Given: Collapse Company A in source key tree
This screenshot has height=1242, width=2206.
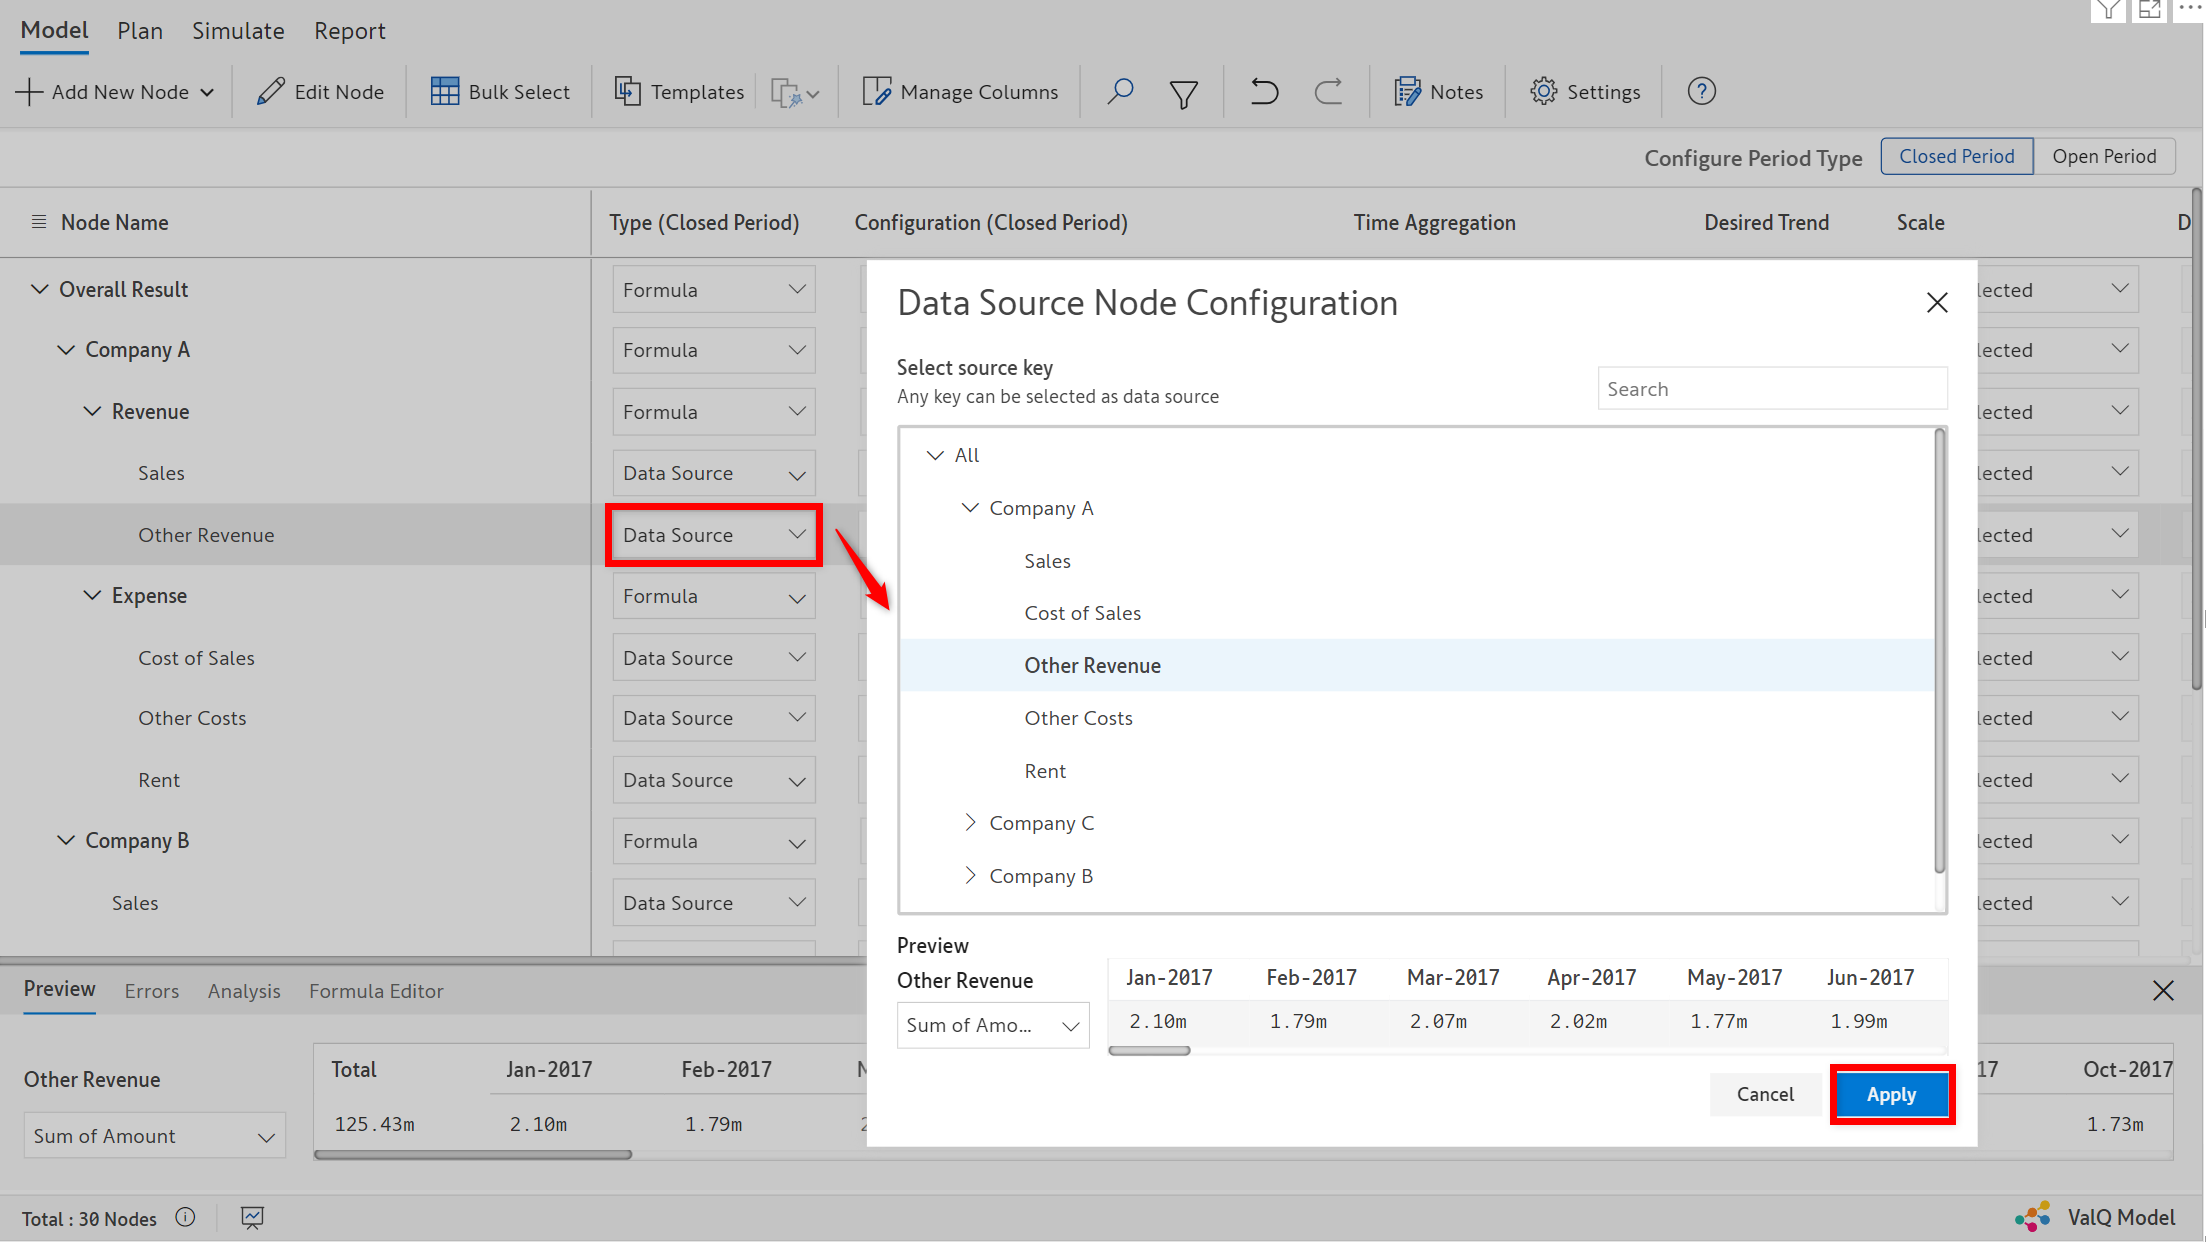Looking at the screenshot, I should pyautogui.click(x=970, y=508).
